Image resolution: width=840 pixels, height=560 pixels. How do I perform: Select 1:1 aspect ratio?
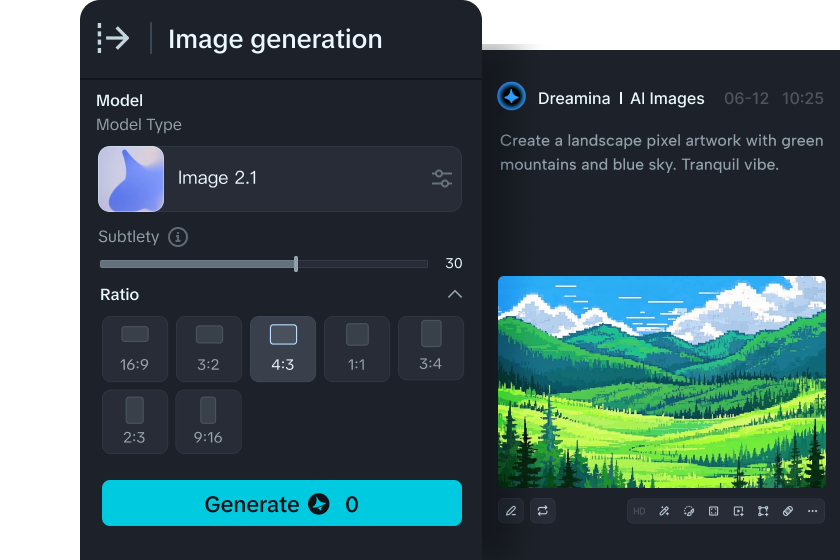[357, 349]
